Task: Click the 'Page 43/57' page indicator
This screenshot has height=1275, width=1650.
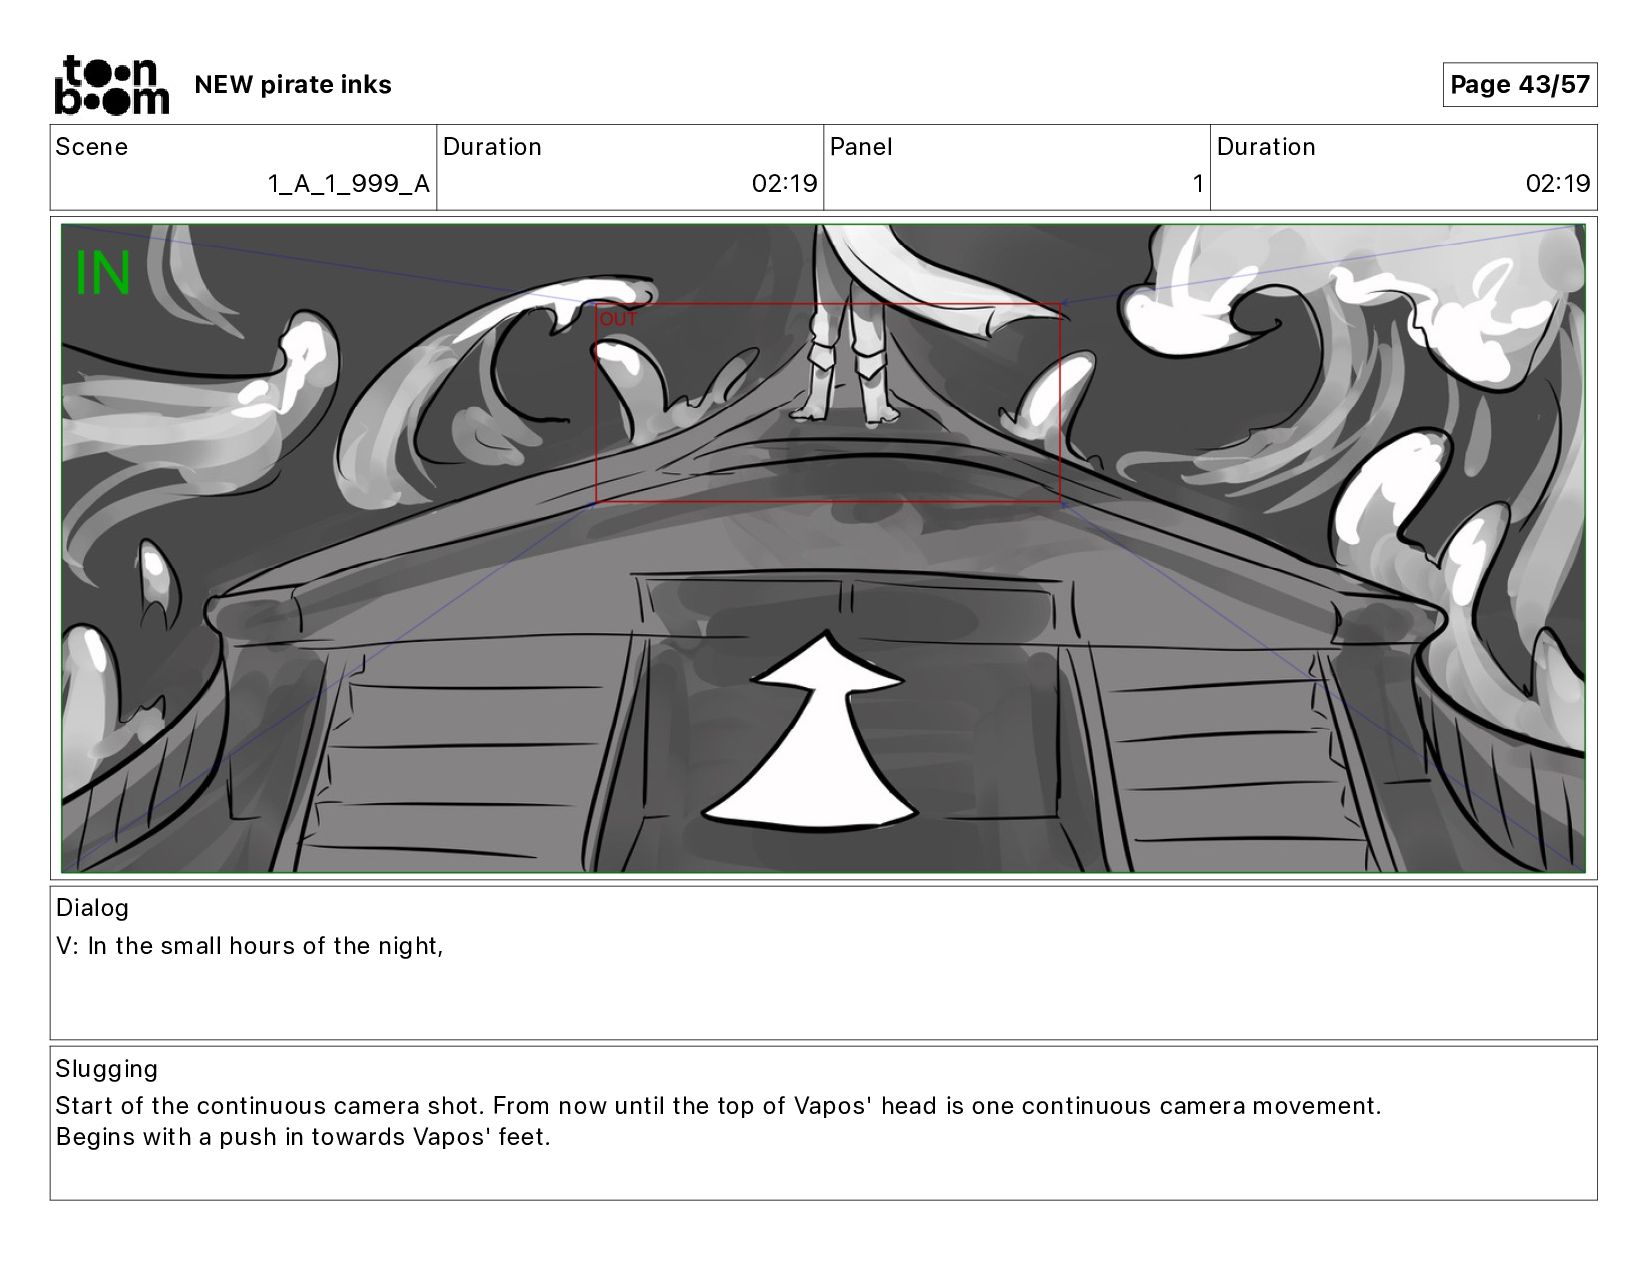Action: [x=1520, y=85]
